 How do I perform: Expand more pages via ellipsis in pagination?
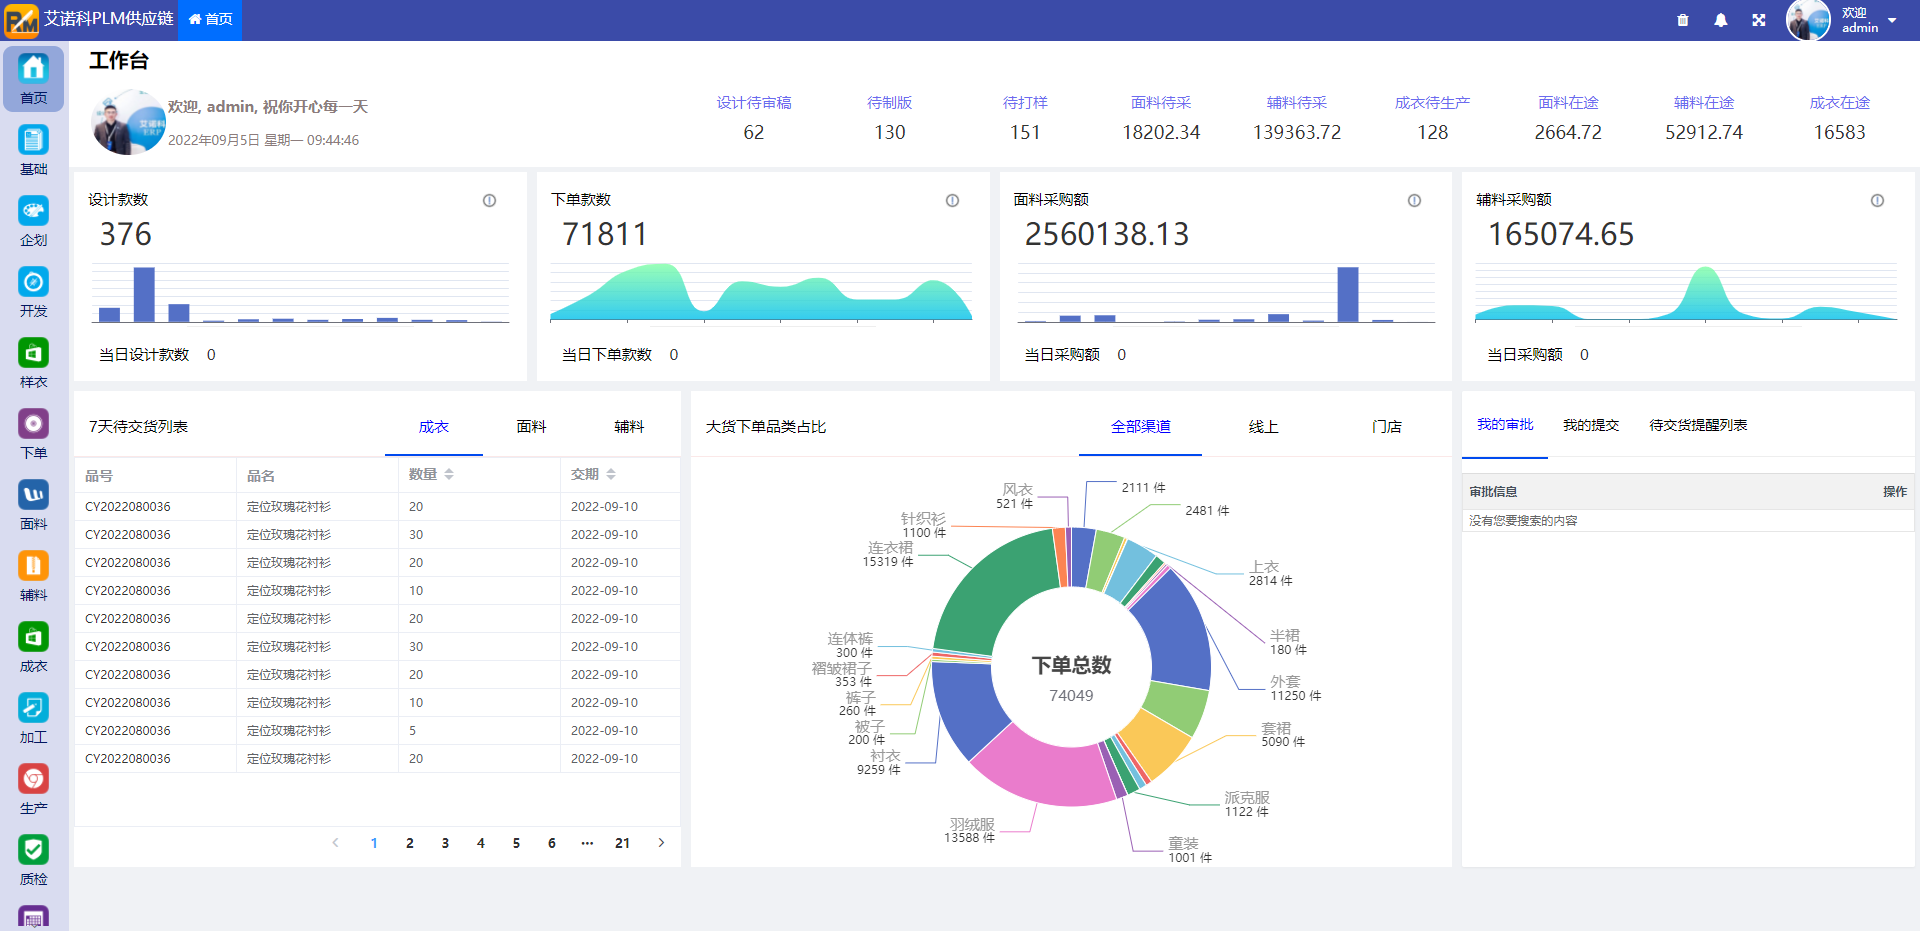click(587, 843)
